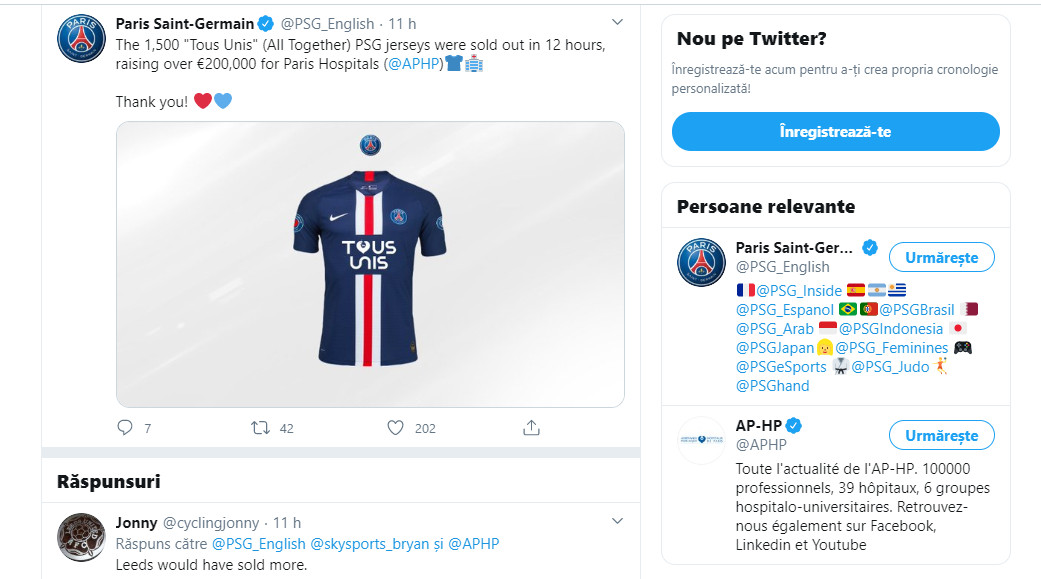1041x579 pixels.
Task: Open the @PSGBrasil link in the bio
Action: (x=916, y=309)
